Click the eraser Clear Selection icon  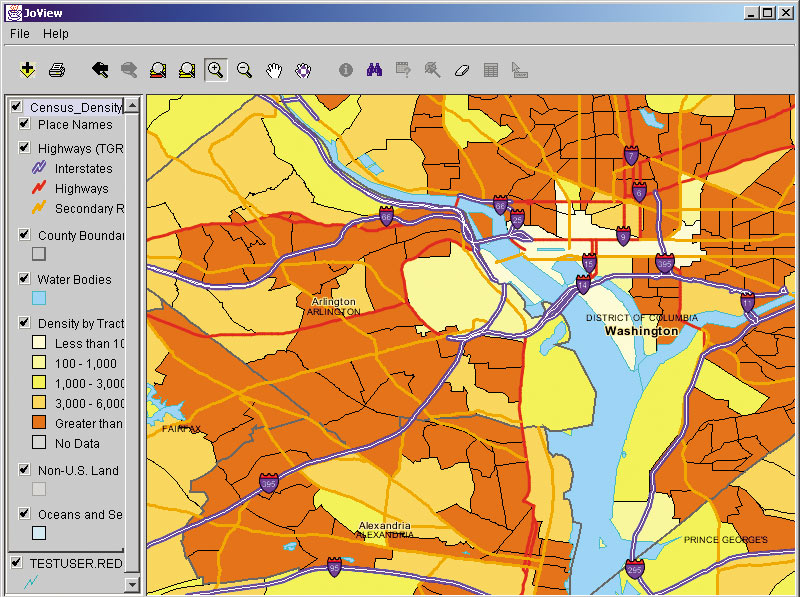click(x=461, y=69)
